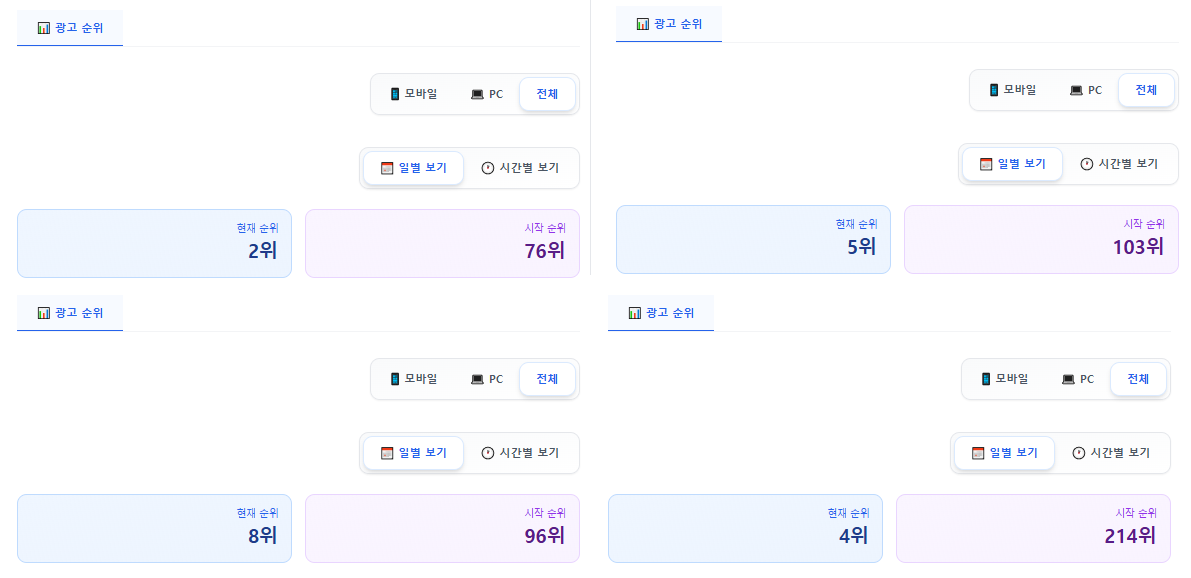Screen dimensions: 1191x578
Task: Click the calendar icon in the 96위 panel
Action: click(x=387, y=453)
